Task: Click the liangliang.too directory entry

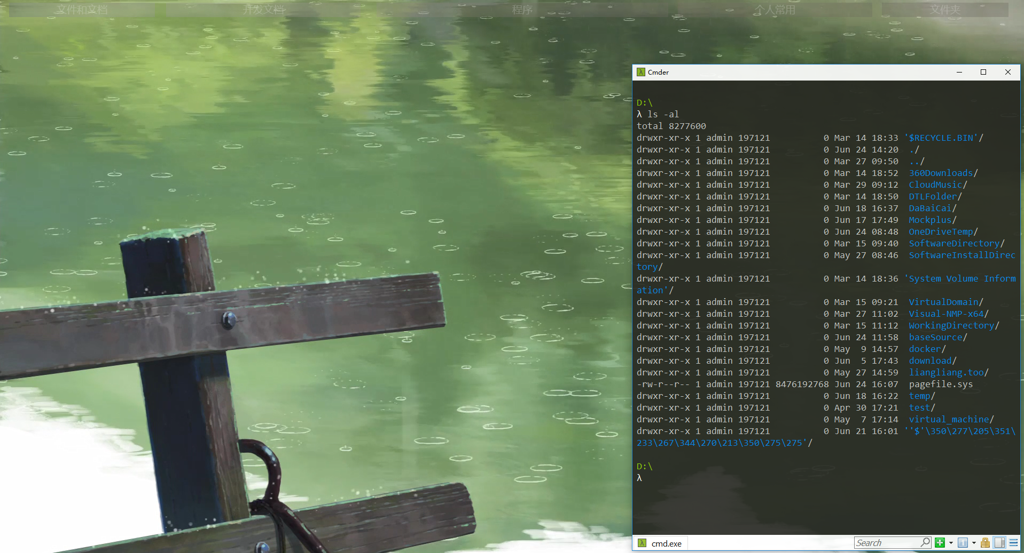Action: click(x=947, y=373)
